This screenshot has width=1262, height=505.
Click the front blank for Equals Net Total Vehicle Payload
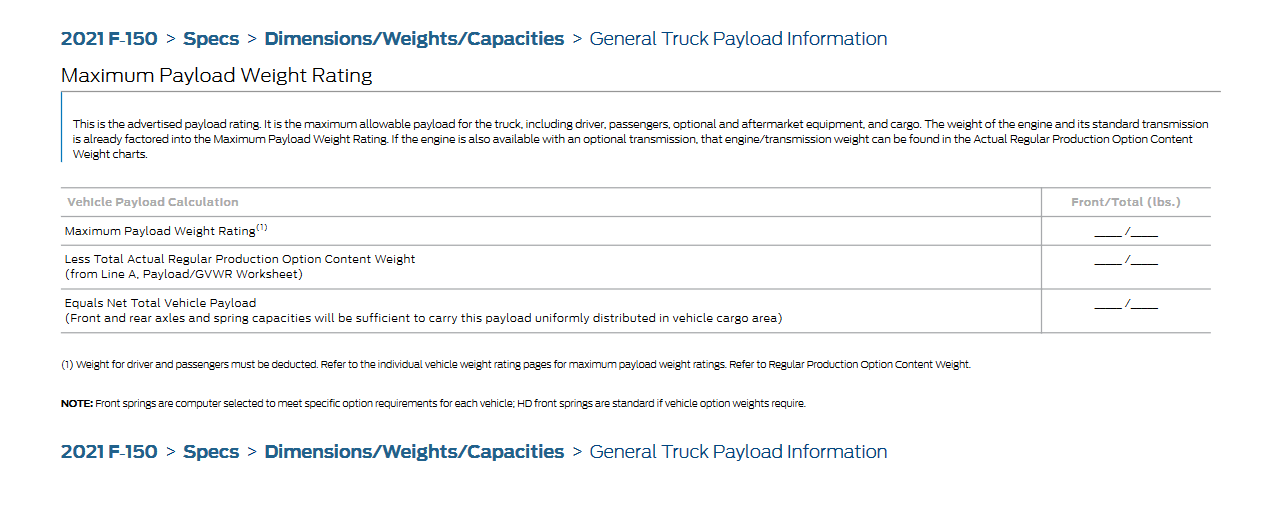[x=1107, y=306]
